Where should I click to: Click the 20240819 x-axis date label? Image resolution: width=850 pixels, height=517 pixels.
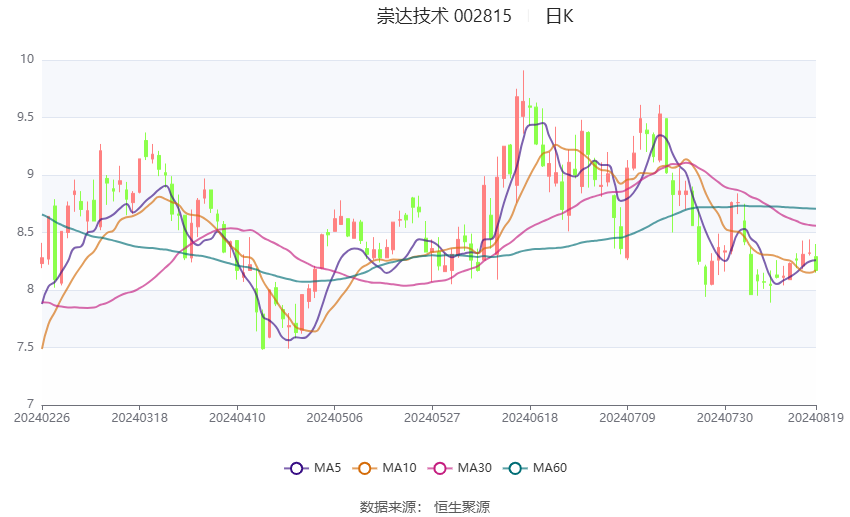click(x=816, y=418)
